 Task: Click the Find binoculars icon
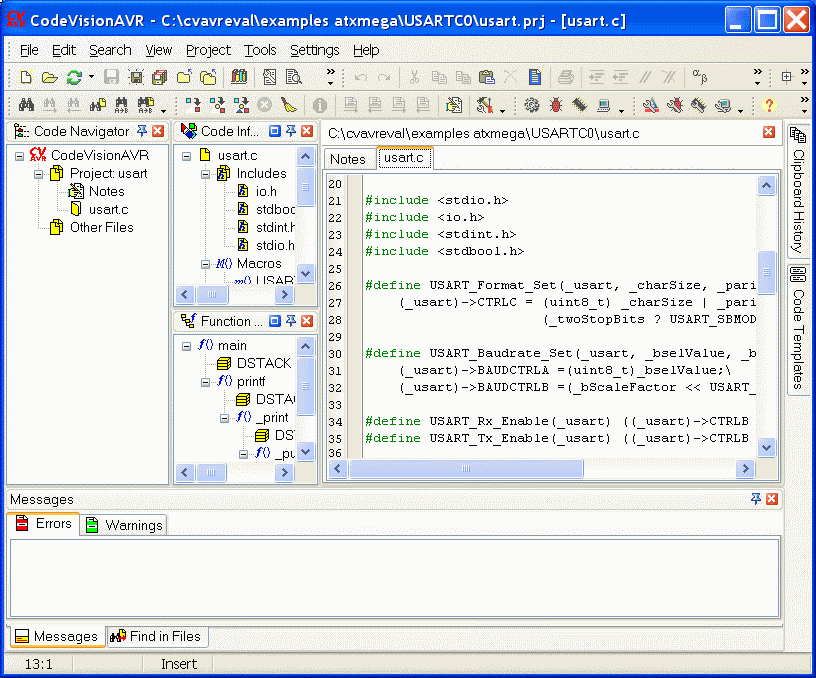[x=26, y=105]
